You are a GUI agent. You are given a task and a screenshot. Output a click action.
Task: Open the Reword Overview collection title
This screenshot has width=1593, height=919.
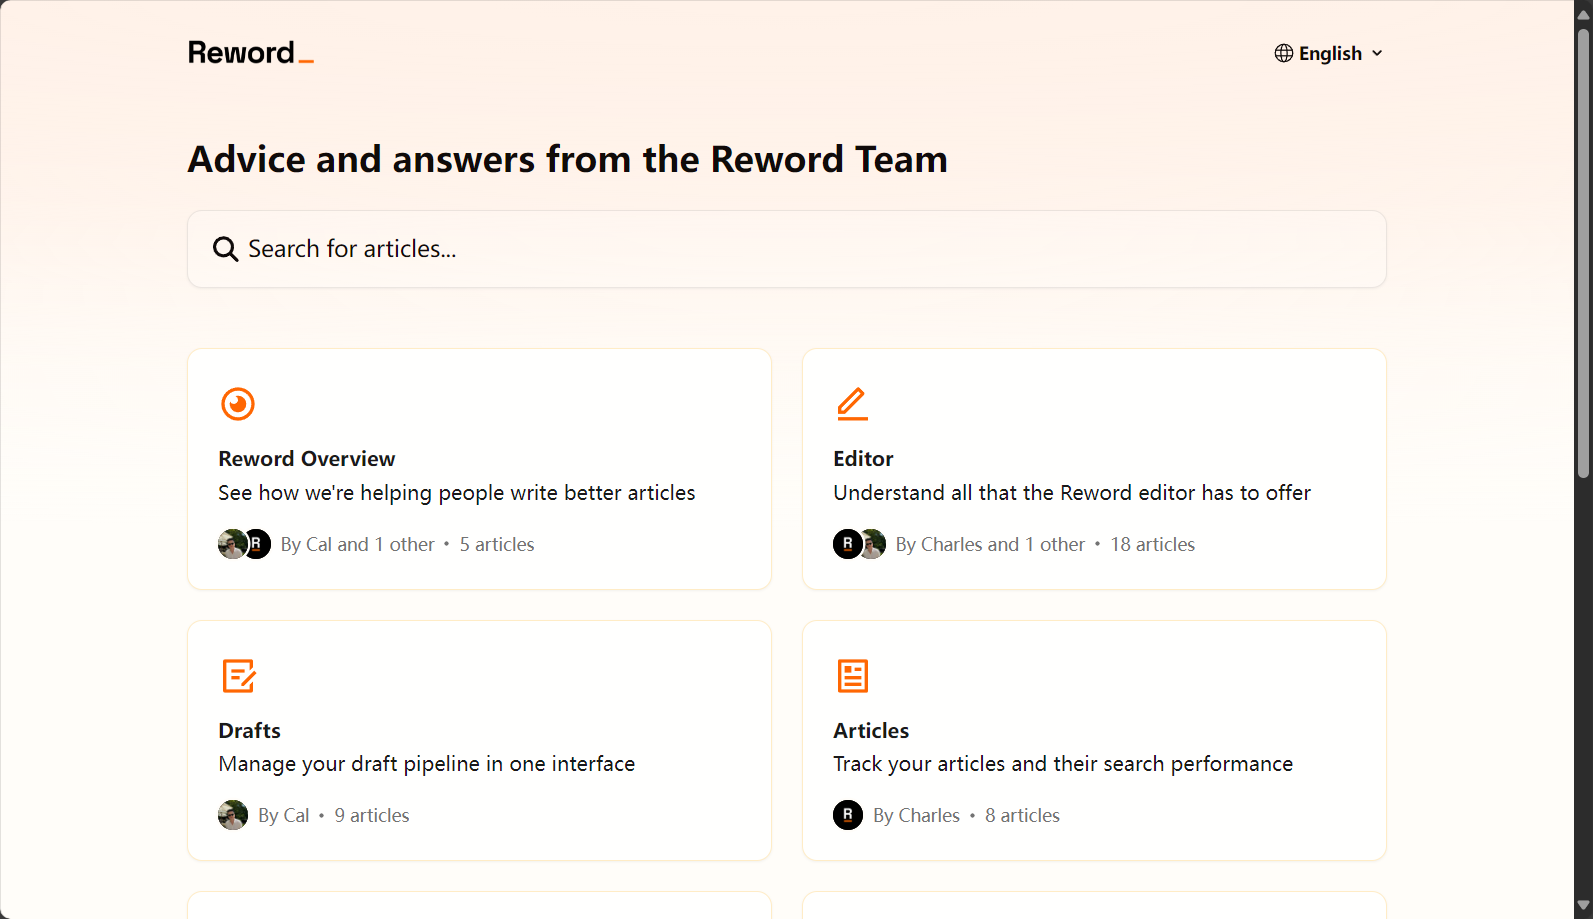307,459
